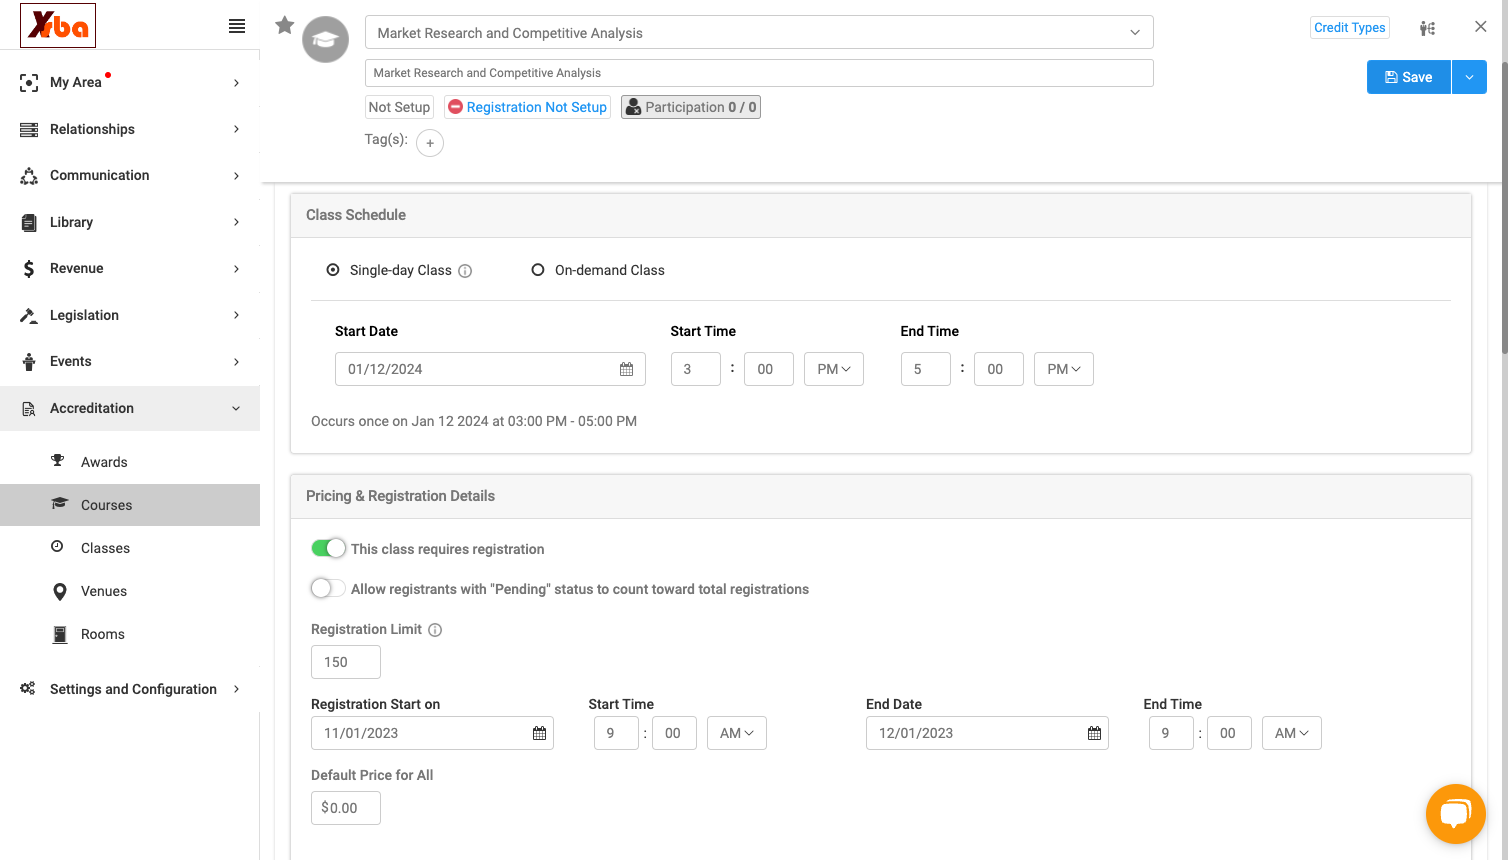Click the Save button
This screenshot has width=1508, height=860.
click(x=1409, y=77)
